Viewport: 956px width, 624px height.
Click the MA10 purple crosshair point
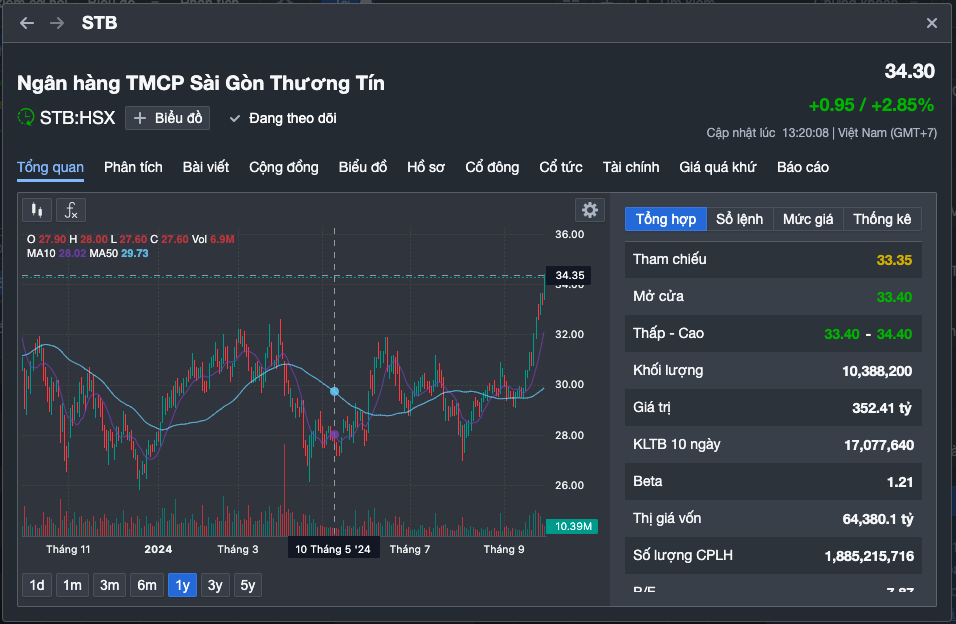tap(334, 434)
